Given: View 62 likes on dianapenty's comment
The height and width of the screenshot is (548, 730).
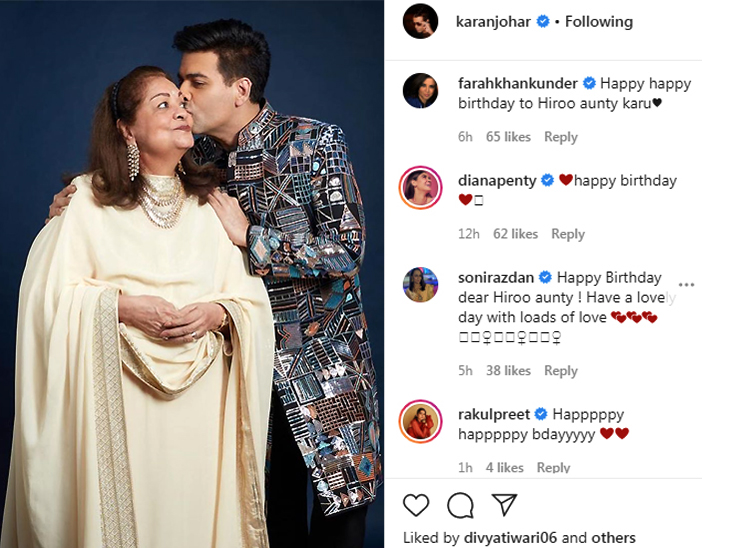Looking at the screenshot, I should click(x=516, y=234).
